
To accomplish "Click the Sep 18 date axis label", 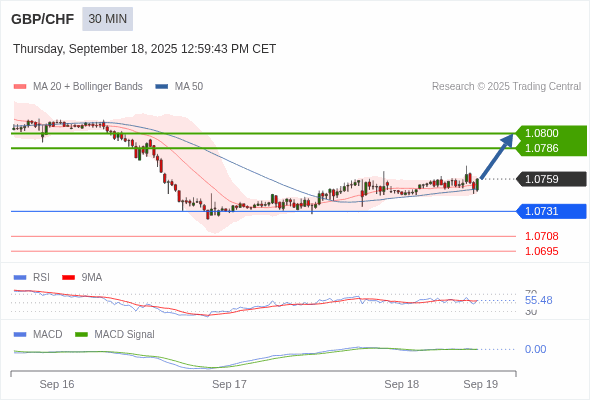I will [x=401, y=384].
